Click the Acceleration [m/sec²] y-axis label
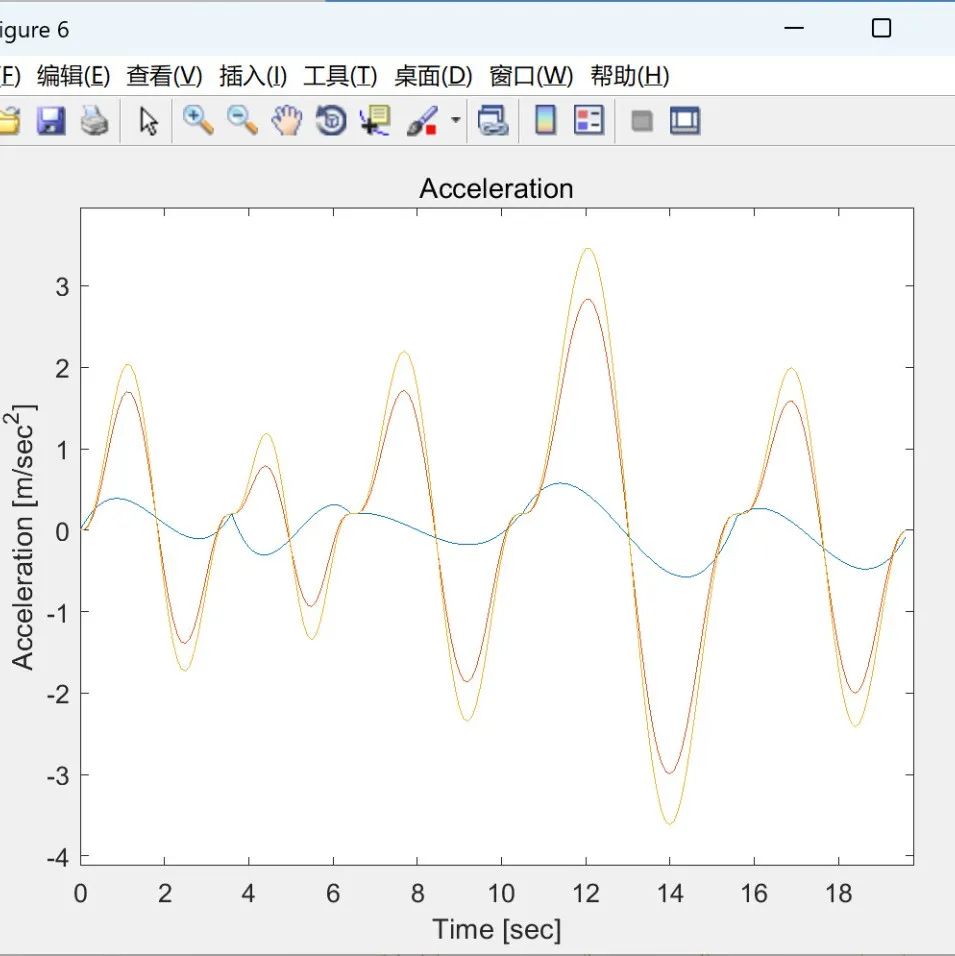 [22, 537]
